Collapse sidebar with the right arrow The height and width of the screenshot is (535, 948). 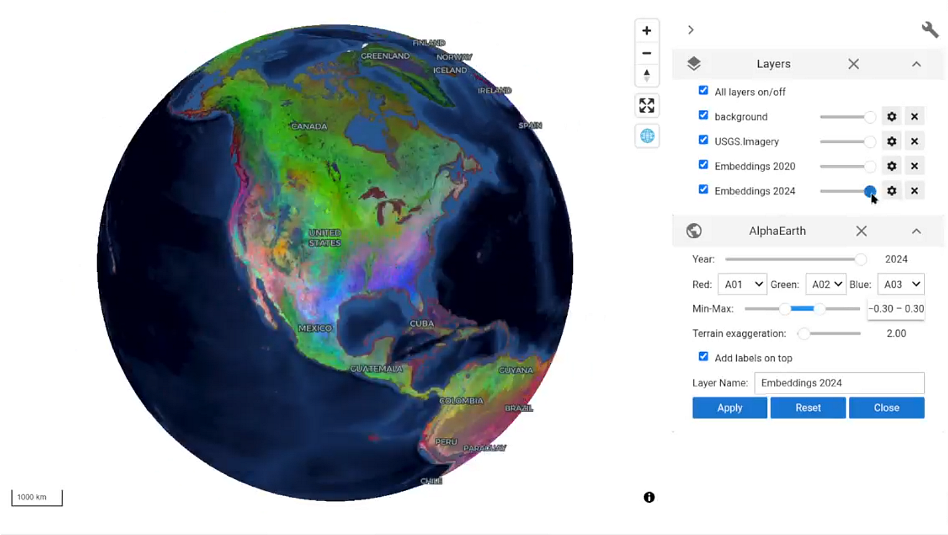(x=690, y=30)
